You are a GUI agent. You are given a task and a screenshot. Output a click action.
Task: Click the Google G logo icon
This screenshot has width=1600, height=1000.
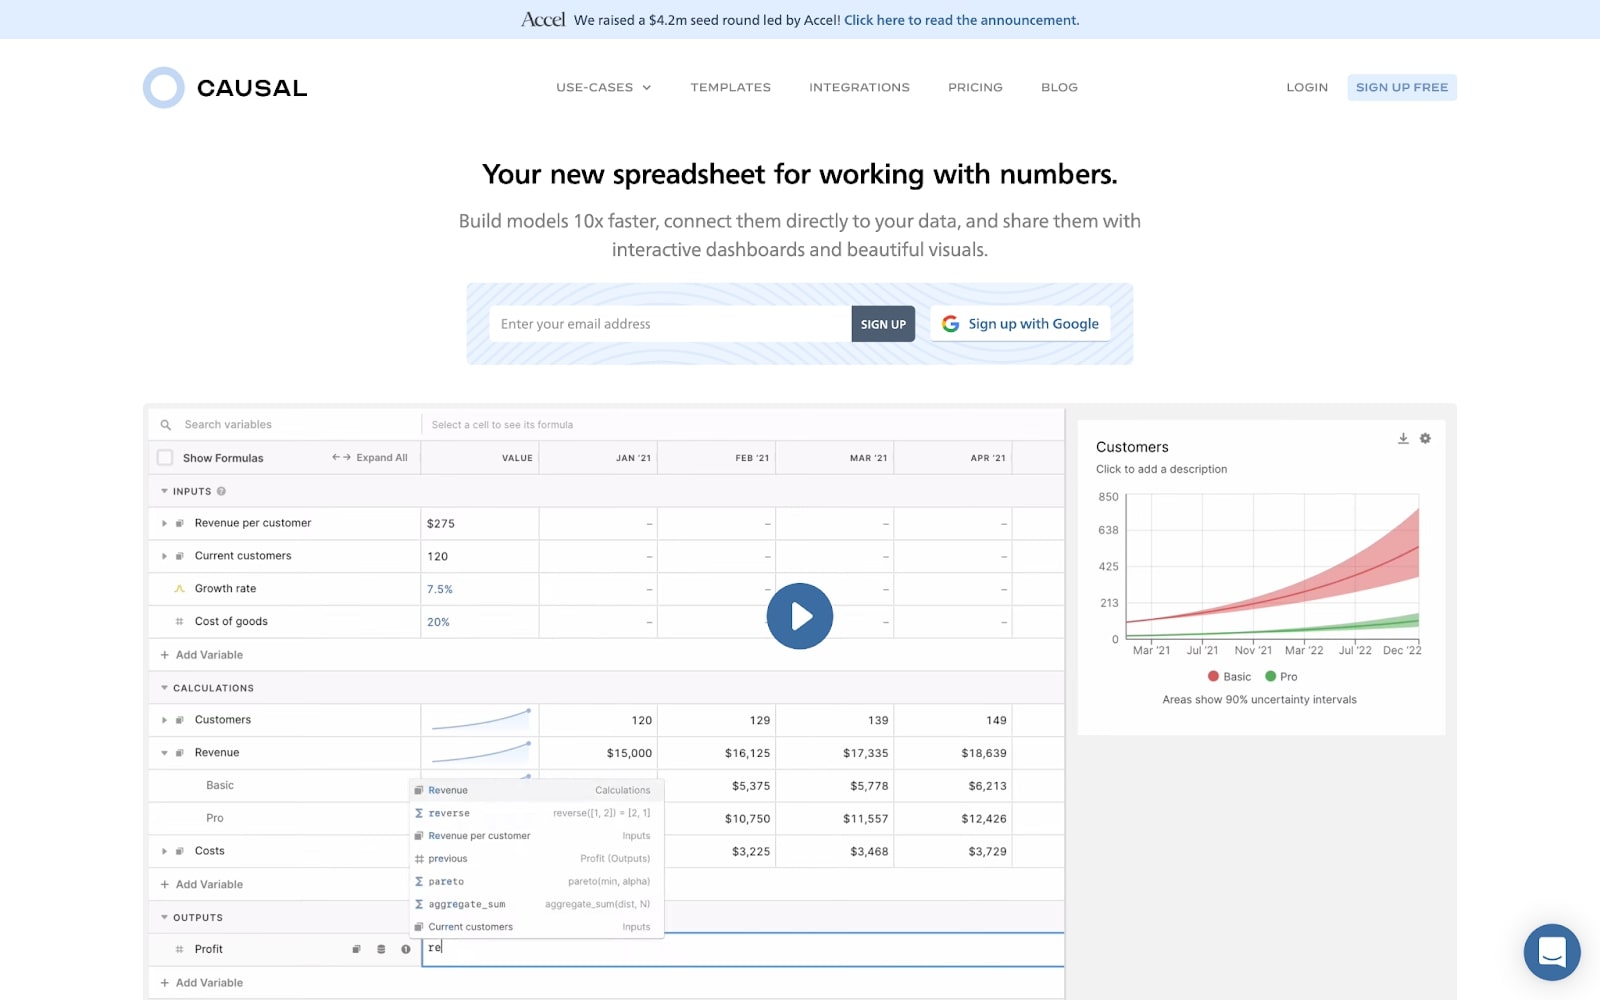click(x=950, y=324)
